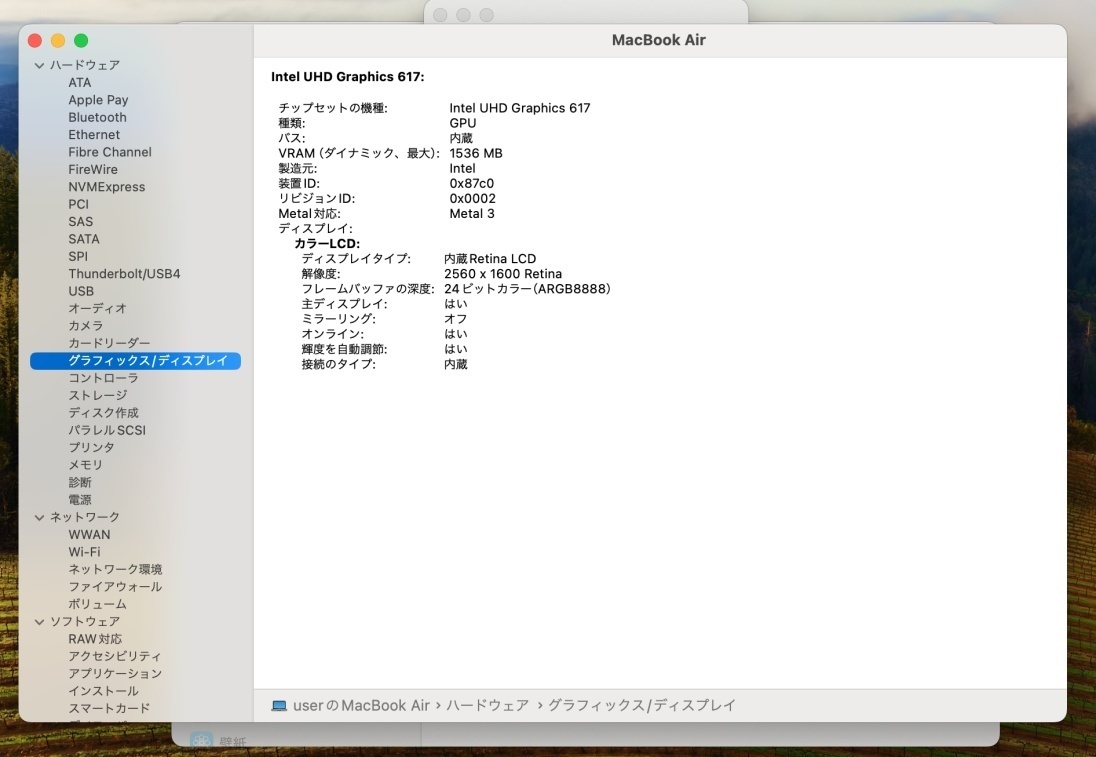This screenshot has width=1096, height=757.
Task: Click the revision ID value '0x0002'
Action: [473, 199]
